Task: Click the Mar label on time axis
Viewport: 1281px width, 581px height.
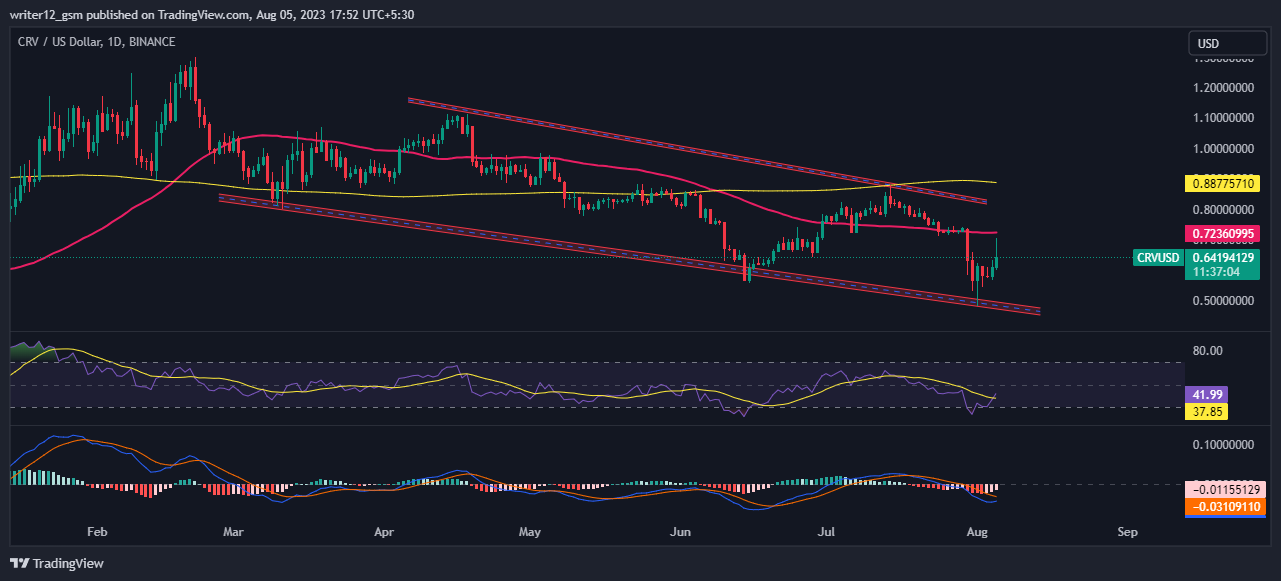Action: (x=234, y=532)
